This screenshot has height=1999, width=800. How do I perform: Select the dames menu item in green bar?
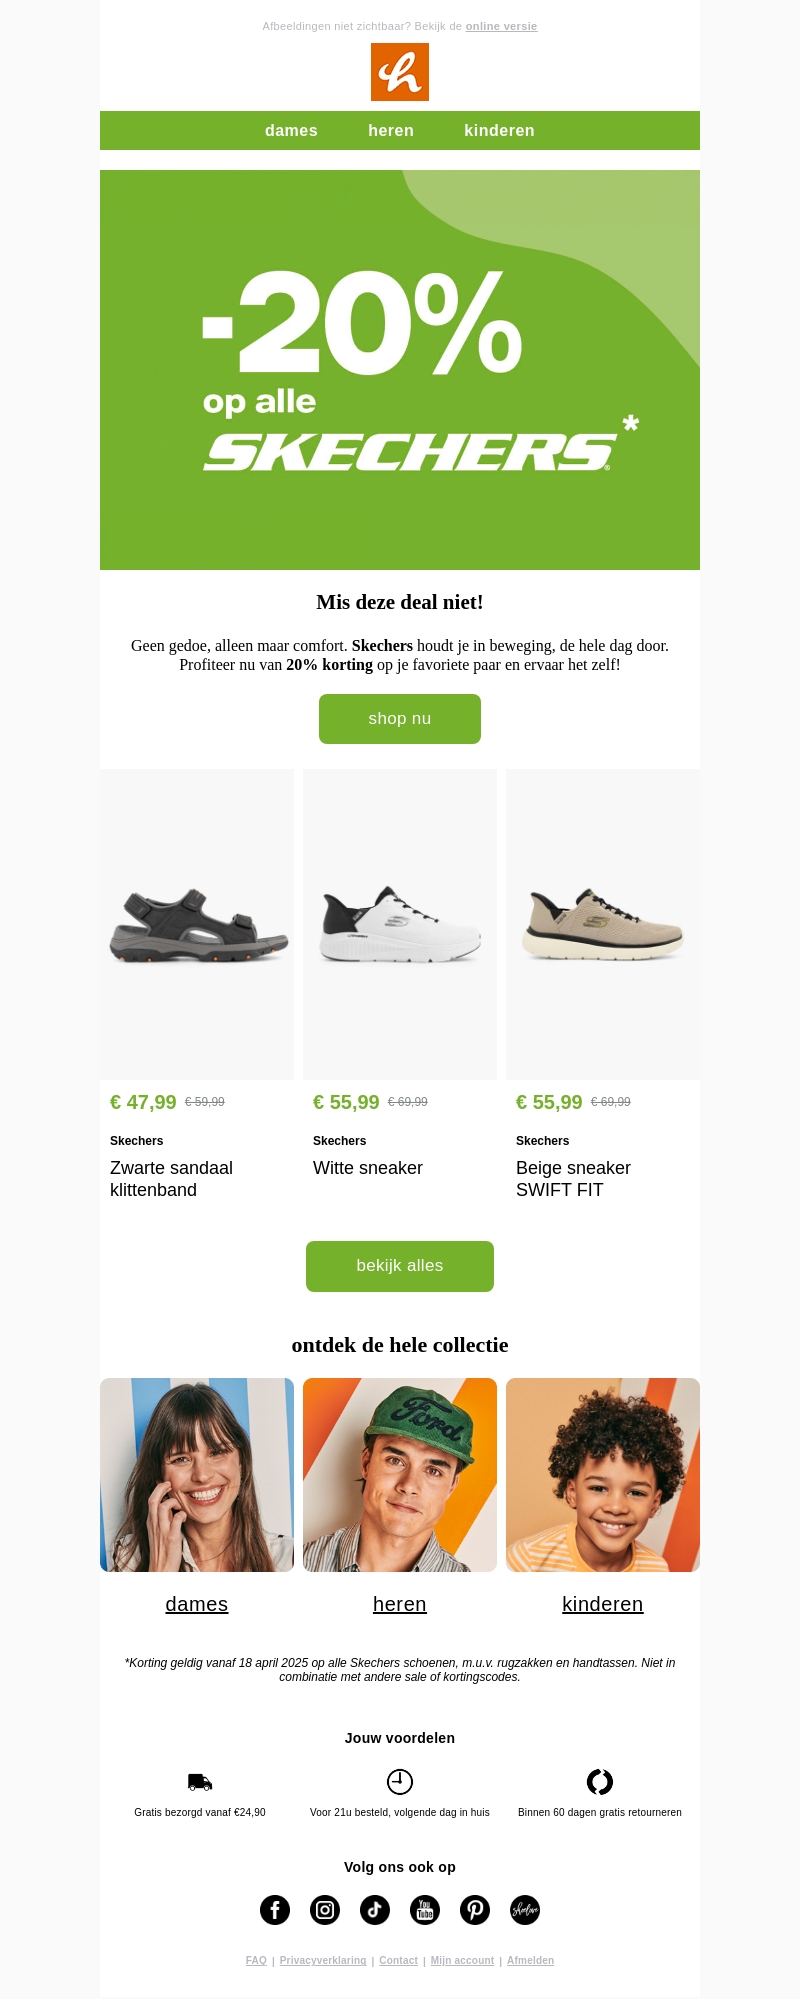291,131
